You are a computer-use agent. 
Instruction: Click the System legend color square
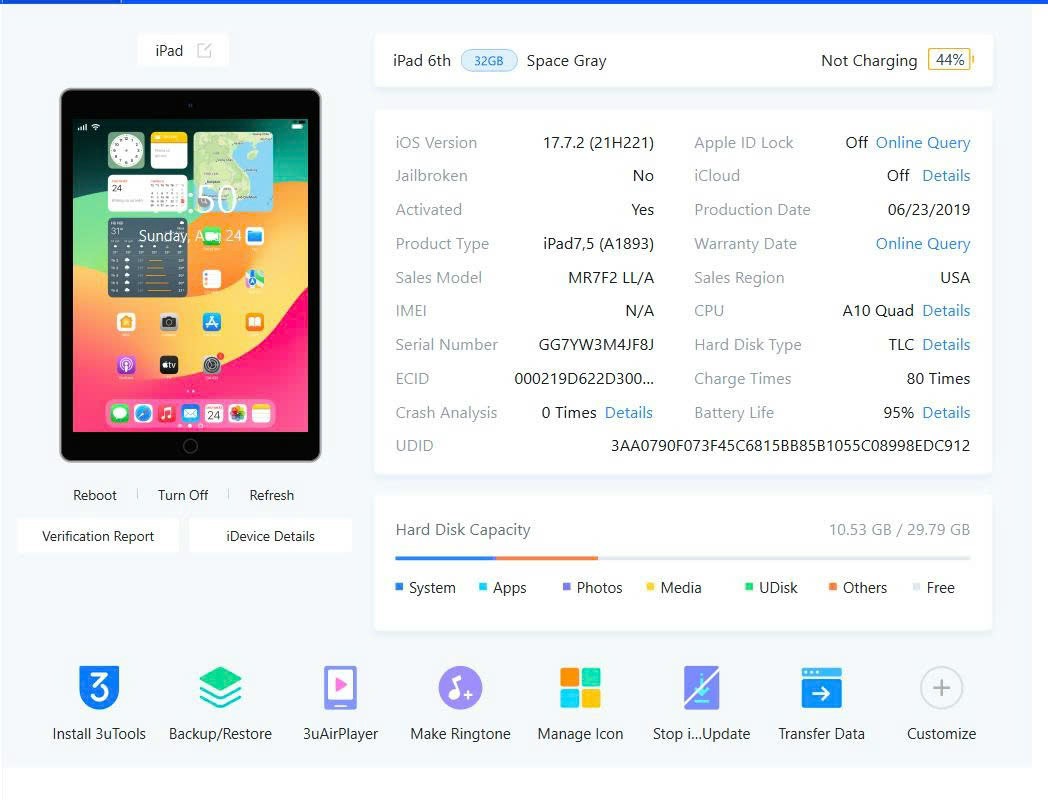[x=399, y=587]
